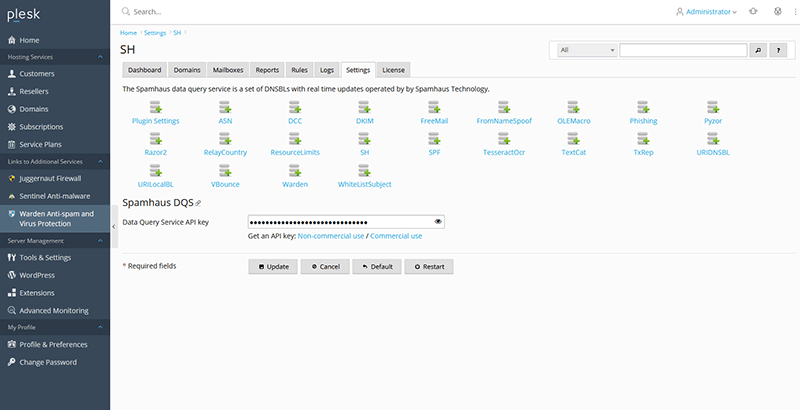The image size is (800, 410).
Task: Open the Phishing plugin icon
Action: (643, 107)
